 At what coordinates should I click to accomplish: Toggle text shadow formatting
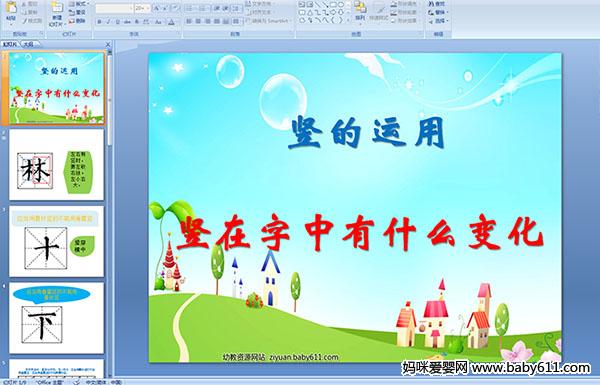[136, 22]
